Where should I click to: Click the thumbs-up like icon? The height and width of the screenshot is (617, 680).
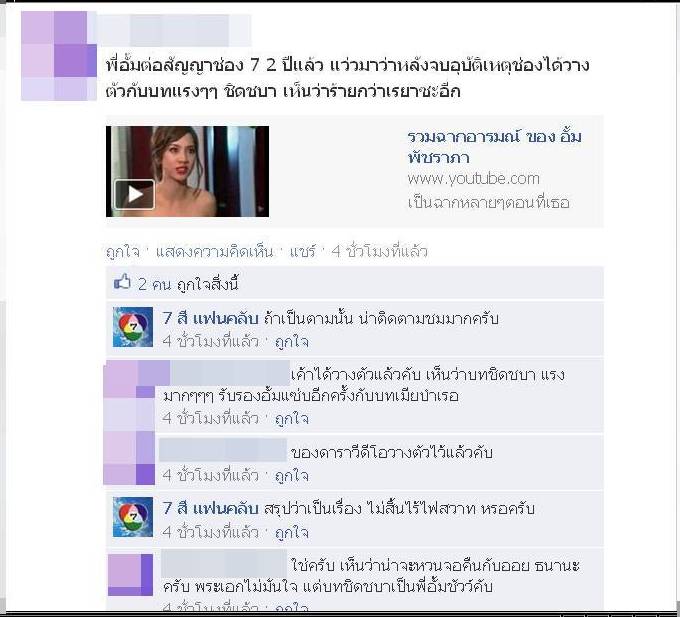click(x=122, y=282)
